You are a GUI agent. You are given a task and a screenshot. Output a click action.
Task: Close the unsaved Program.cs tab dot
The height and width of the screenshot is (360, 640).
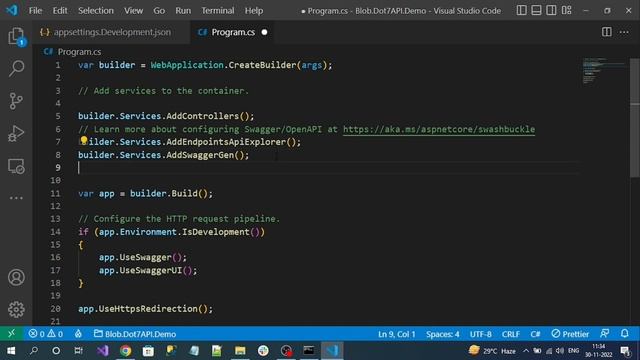click(x=264, y=32)
